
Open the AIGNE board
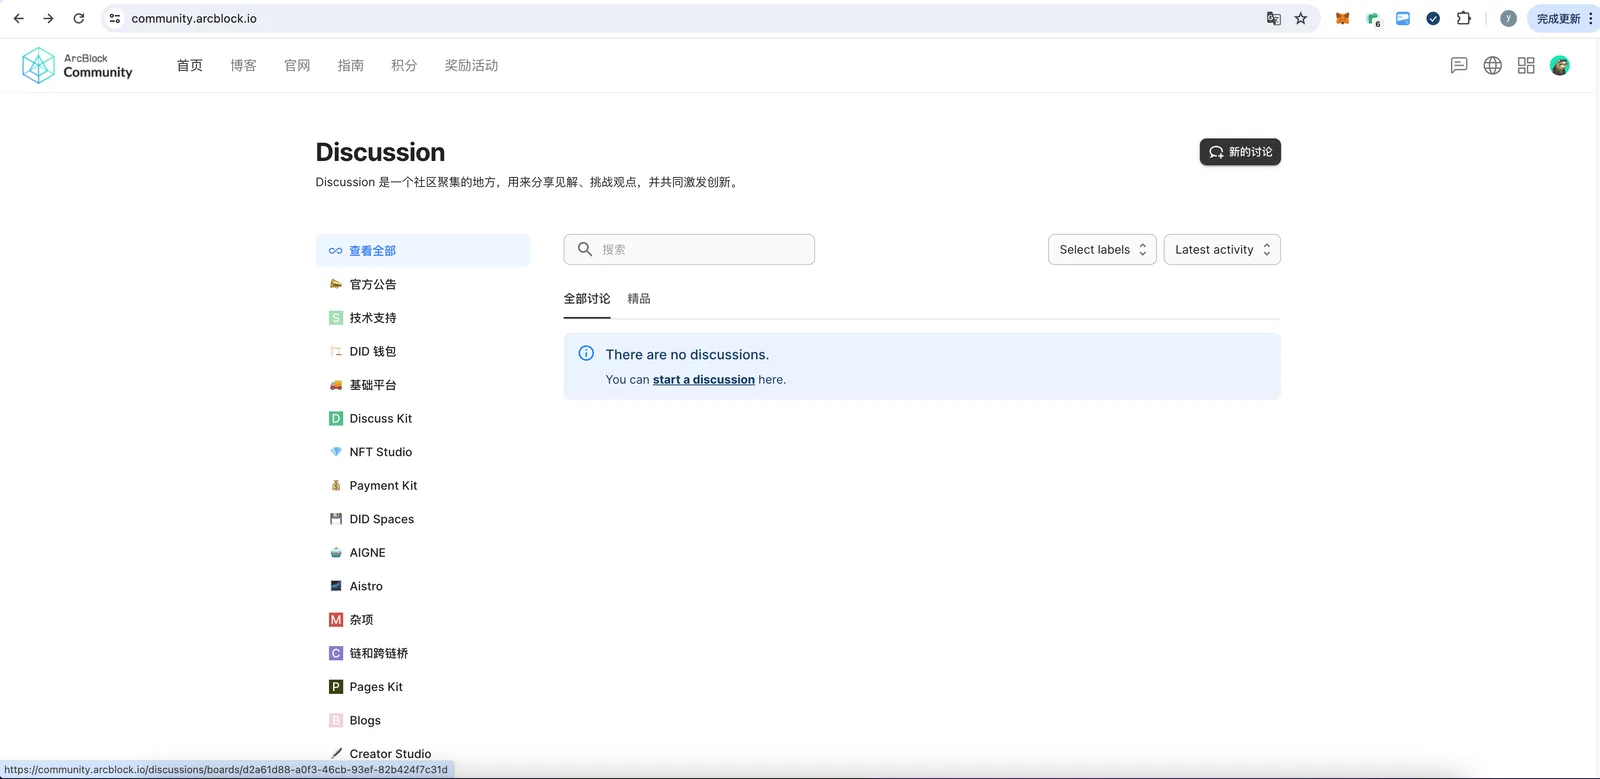click(x=423, y=552)
